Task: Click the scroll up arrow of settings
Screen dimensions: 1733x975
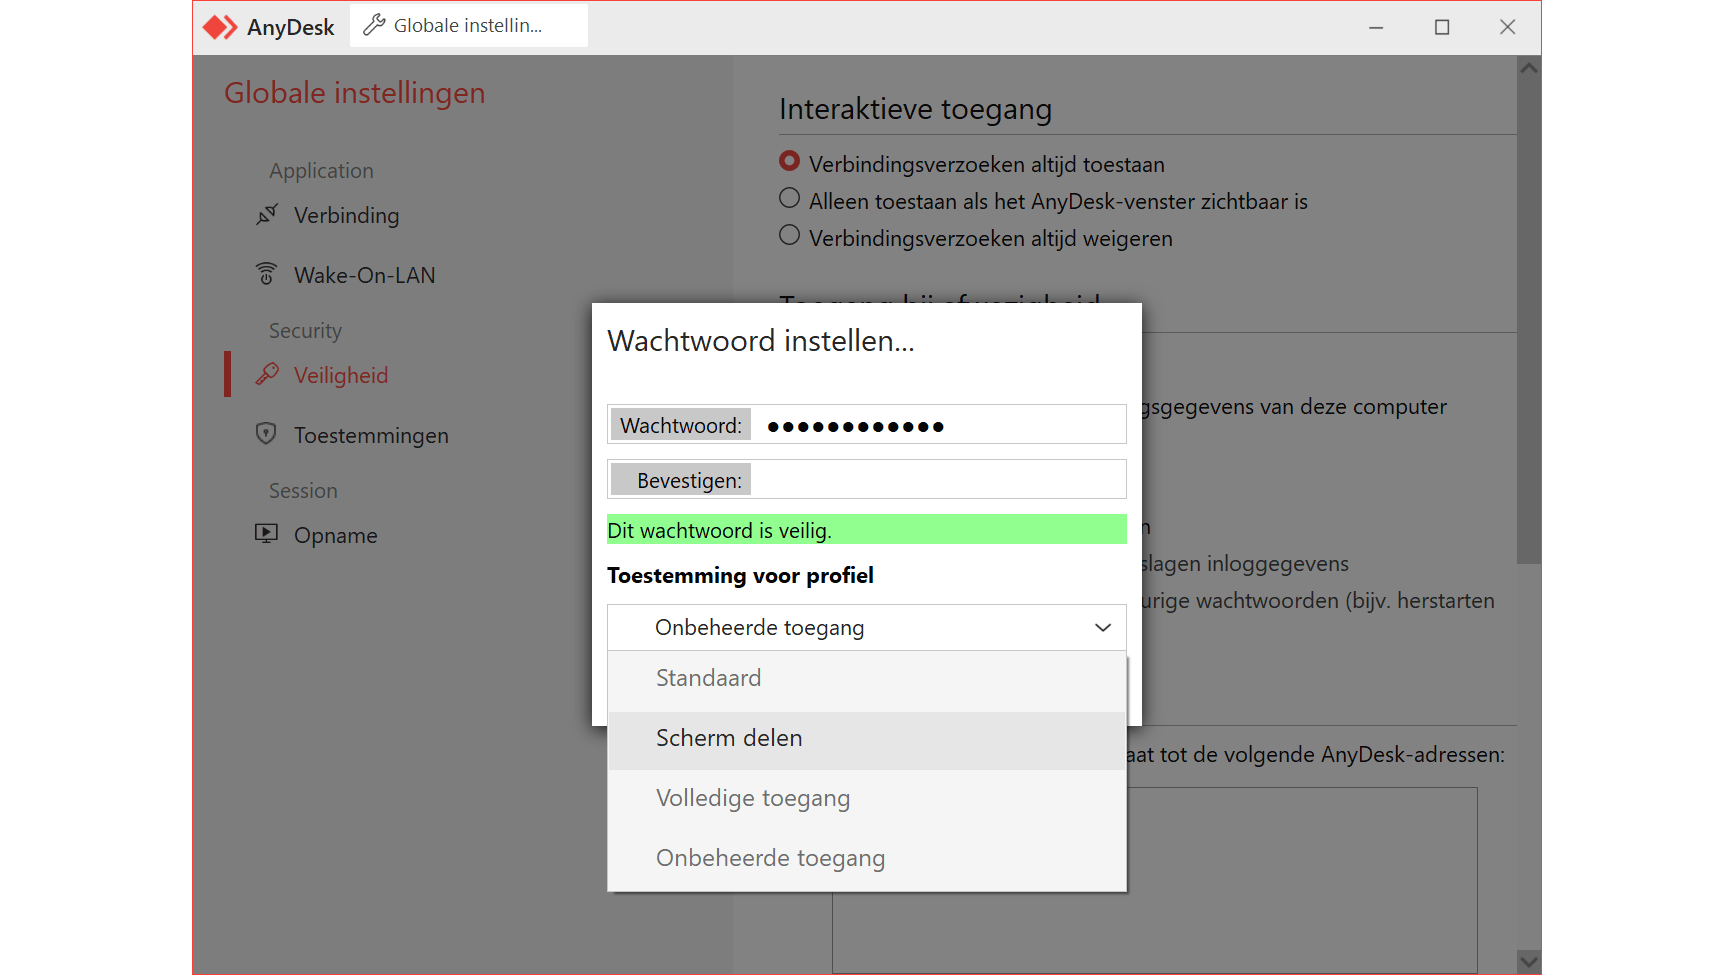Action: pyautogui.click(x=1528, y=68)
